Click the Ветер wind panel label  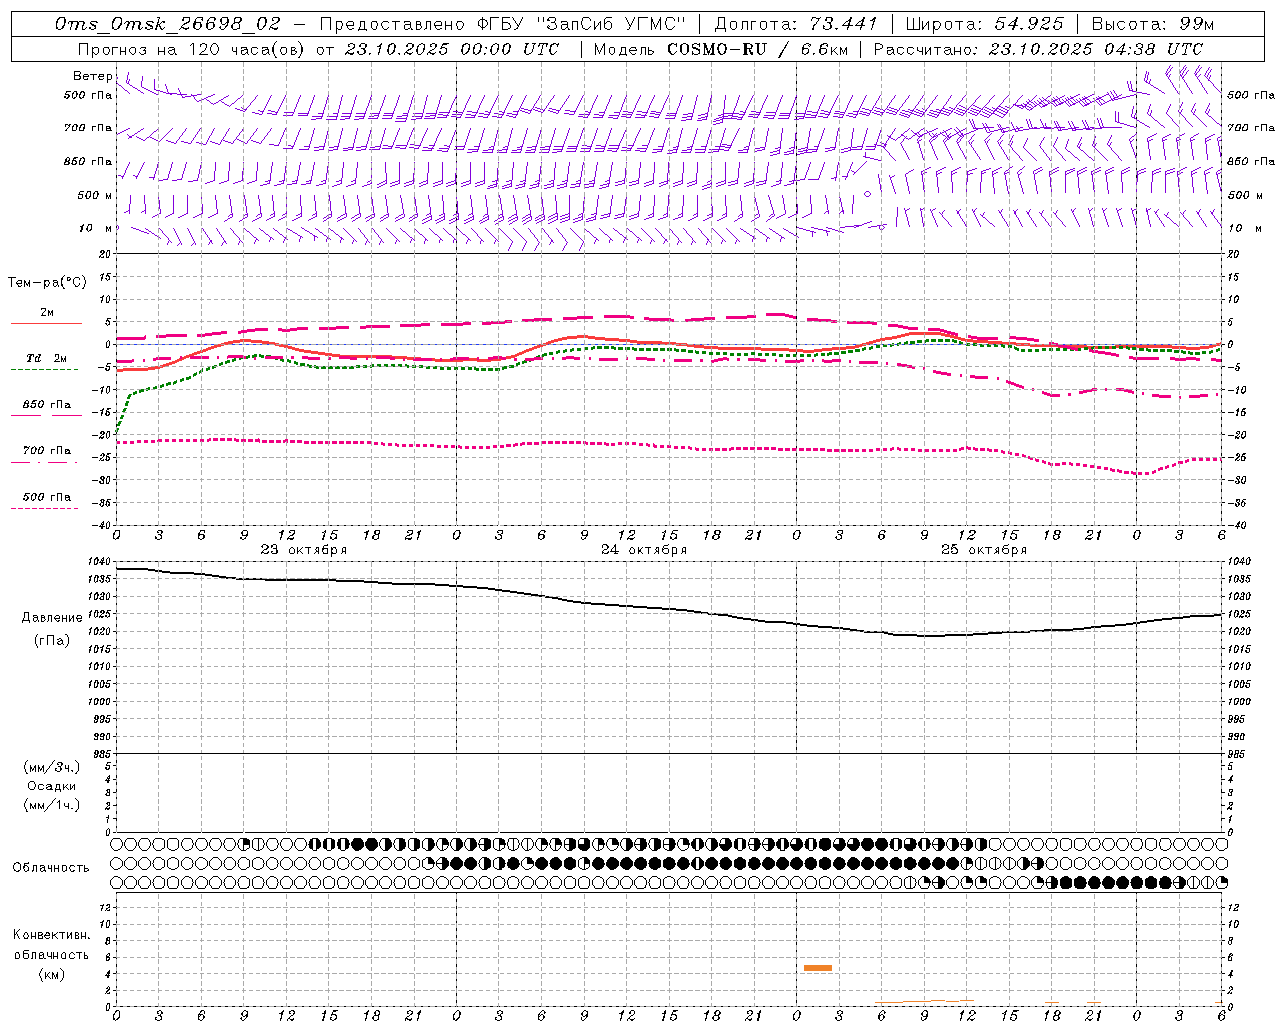(93, 76)
